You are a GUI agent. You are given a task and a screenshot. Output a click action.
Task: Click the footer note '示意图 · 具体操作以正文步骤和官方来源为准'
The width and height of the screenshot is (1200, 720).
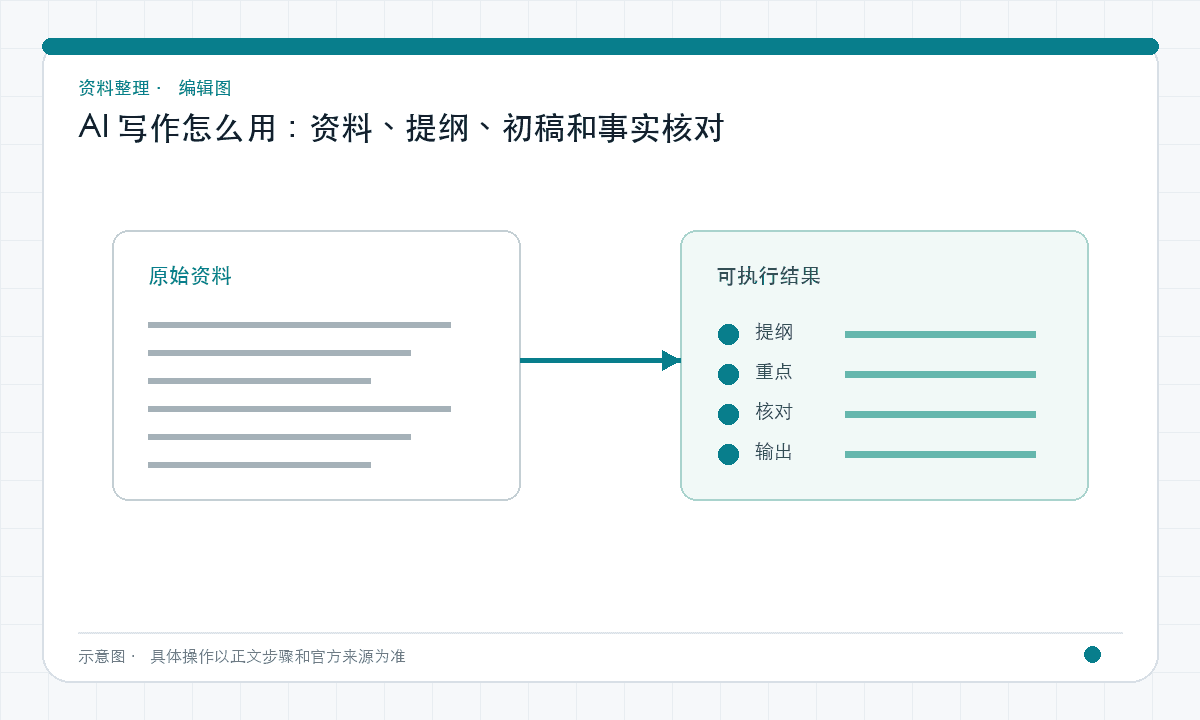coord(242,656)
